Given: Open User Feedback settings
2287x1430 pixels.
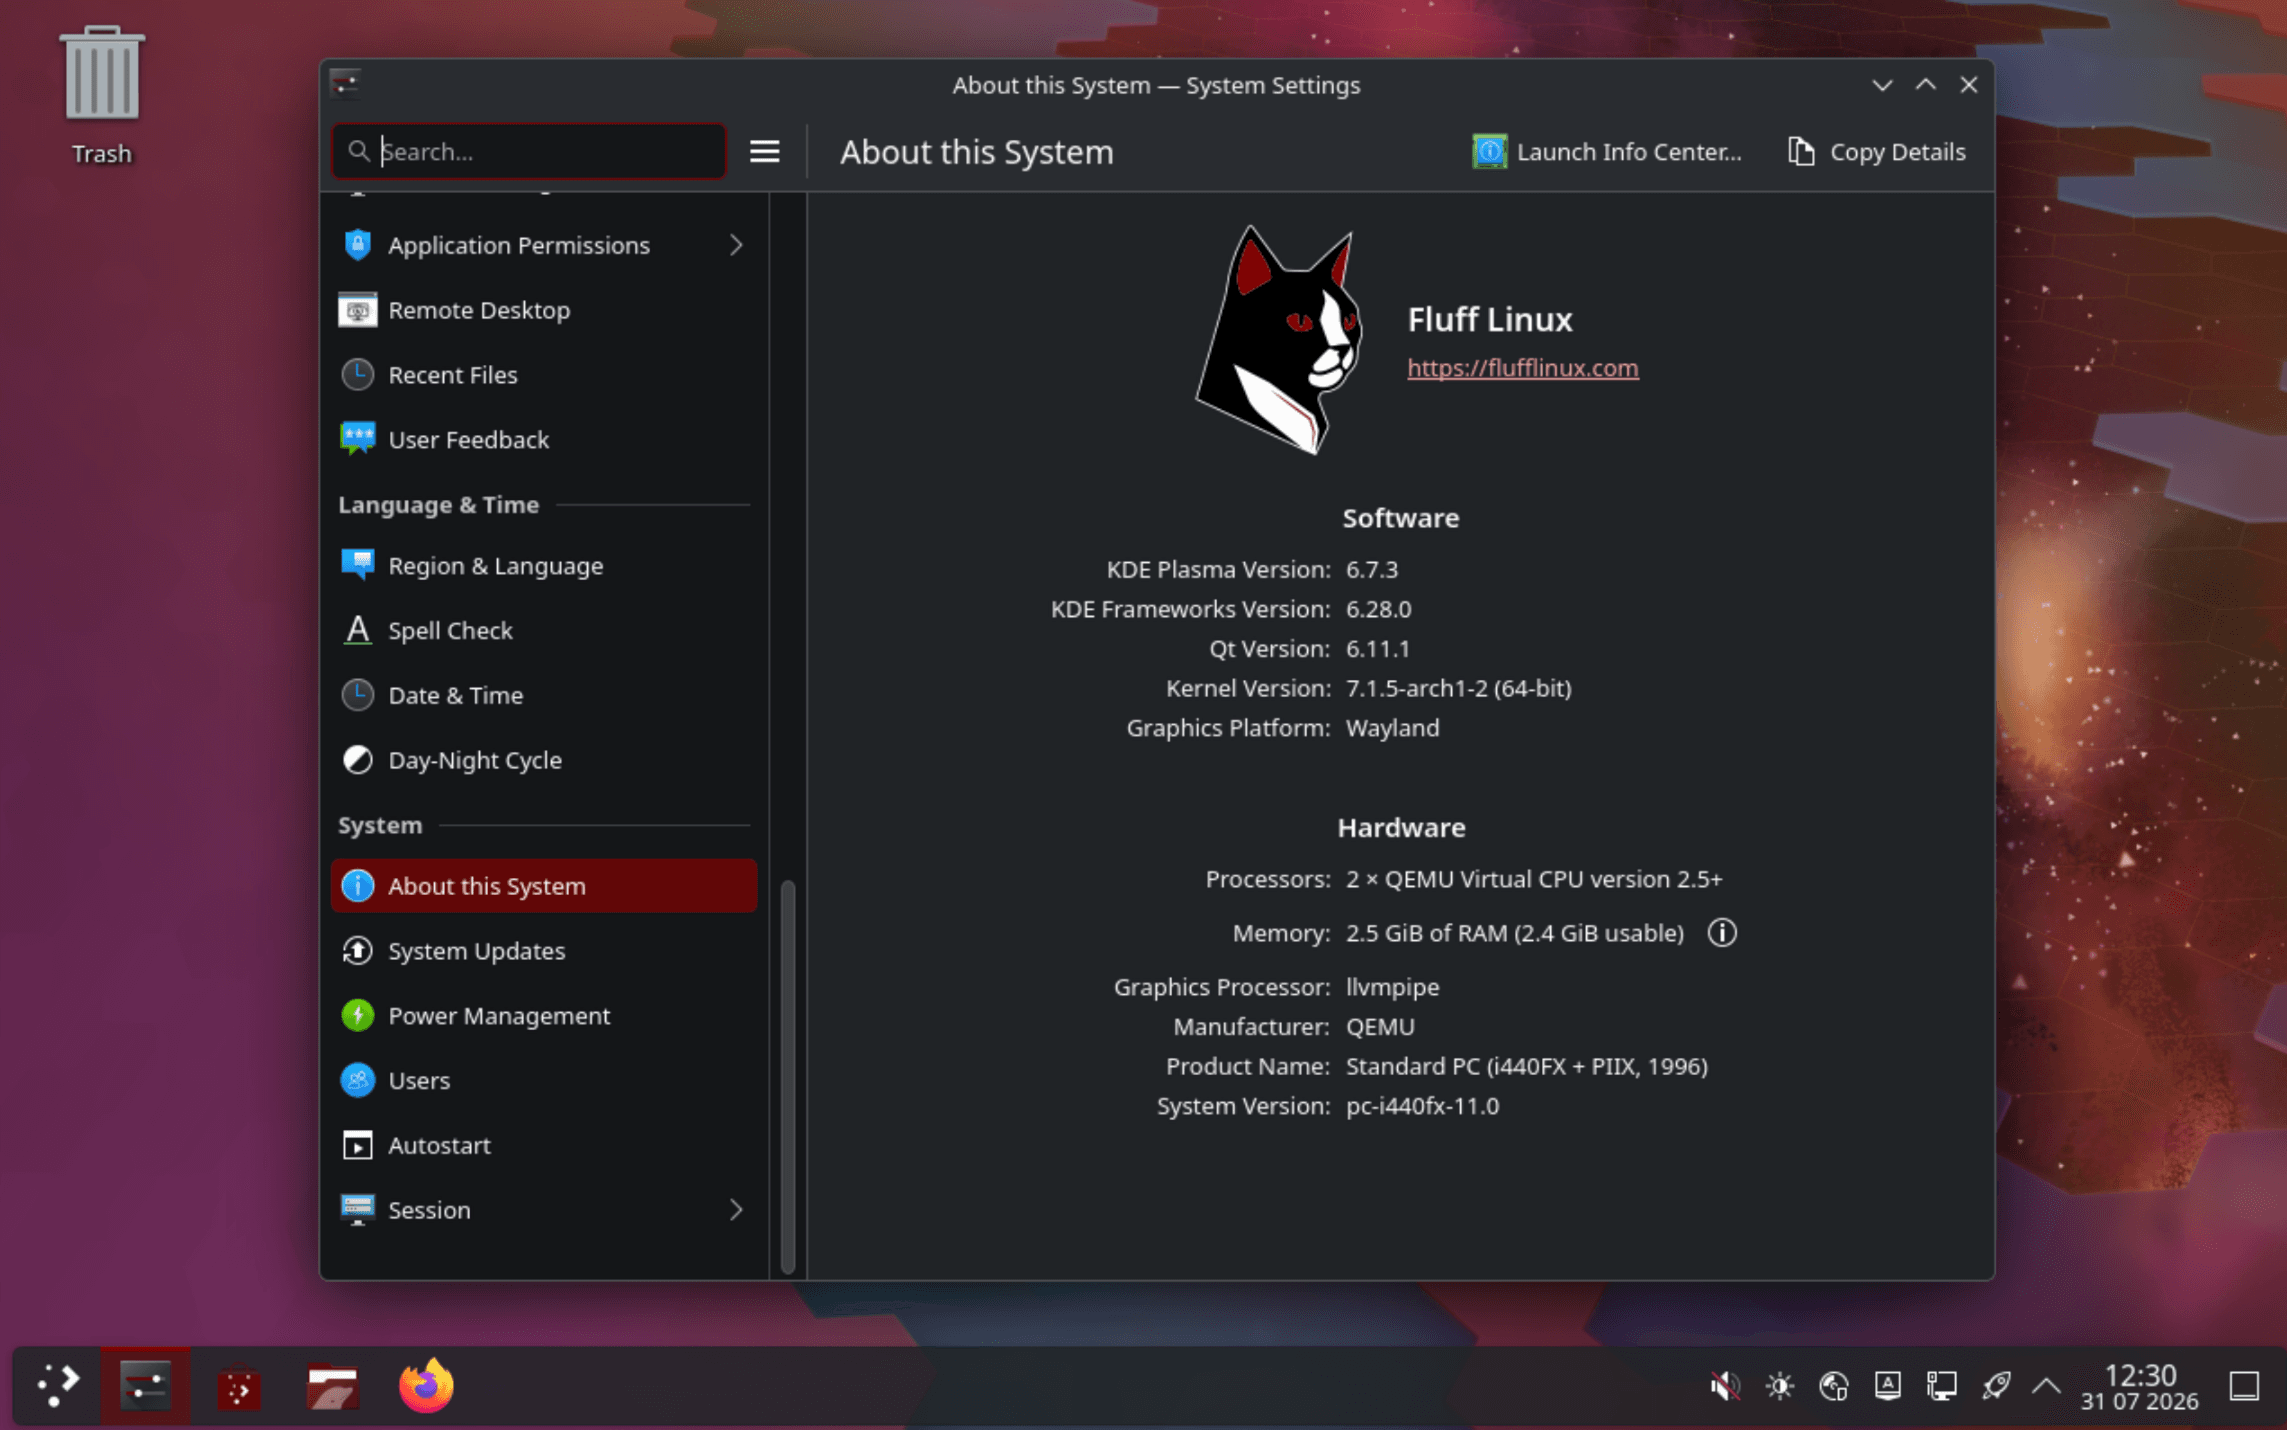Looking at the screenshot, I should (544, 440).
